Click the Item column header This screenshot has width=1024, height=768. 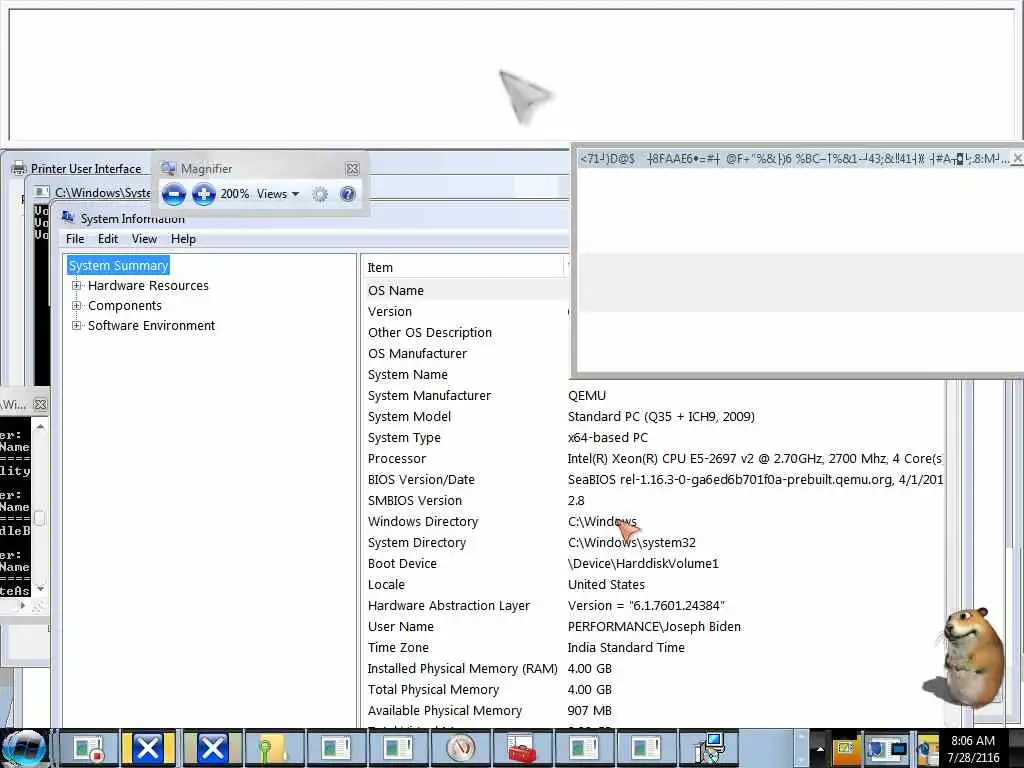tap(462, 267)
